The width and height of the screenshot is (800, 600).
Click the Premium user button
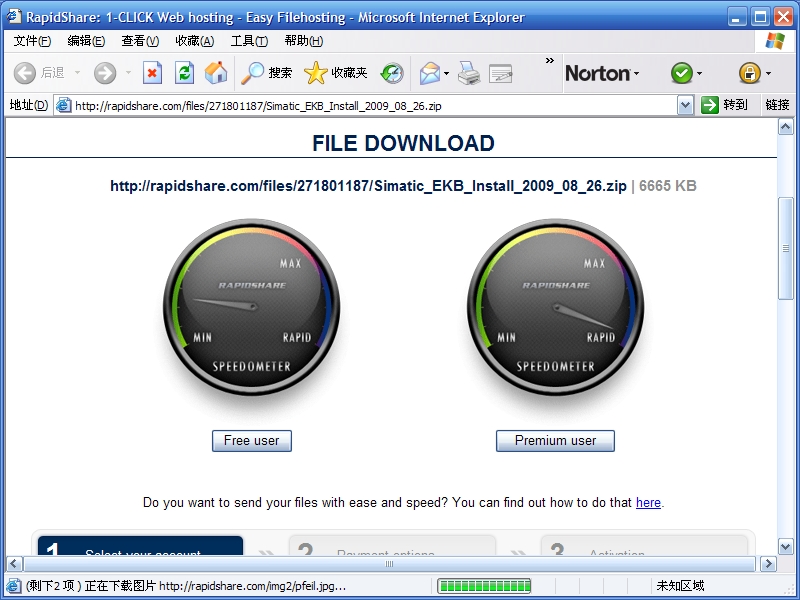[555, 441]
